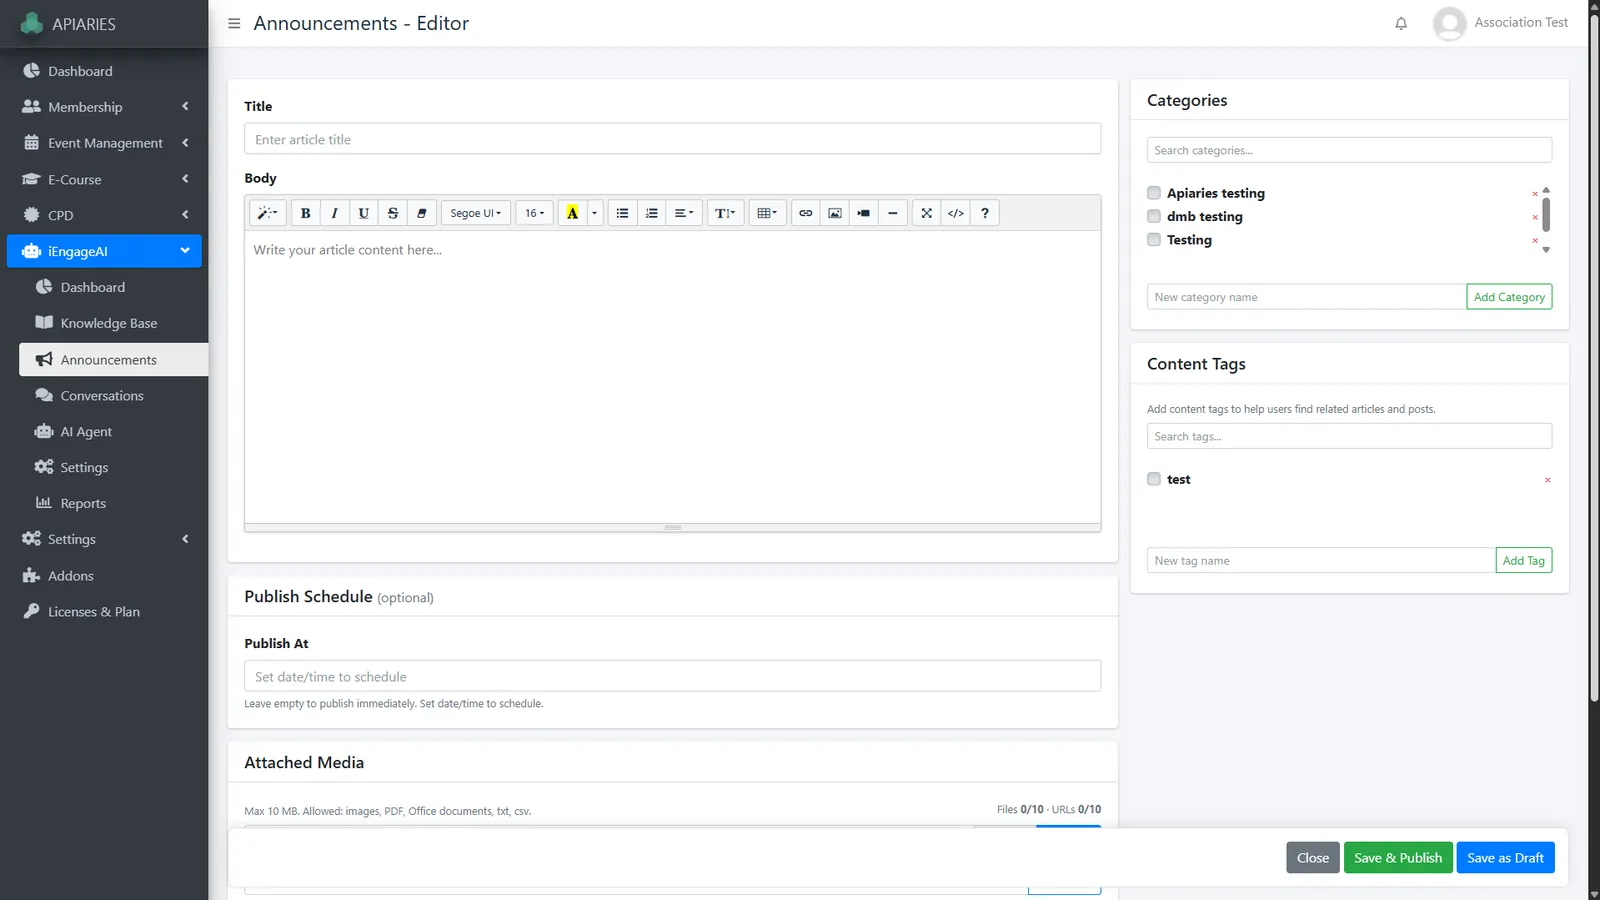
Task: Click the Add Category button
Action: (1509, 297)
